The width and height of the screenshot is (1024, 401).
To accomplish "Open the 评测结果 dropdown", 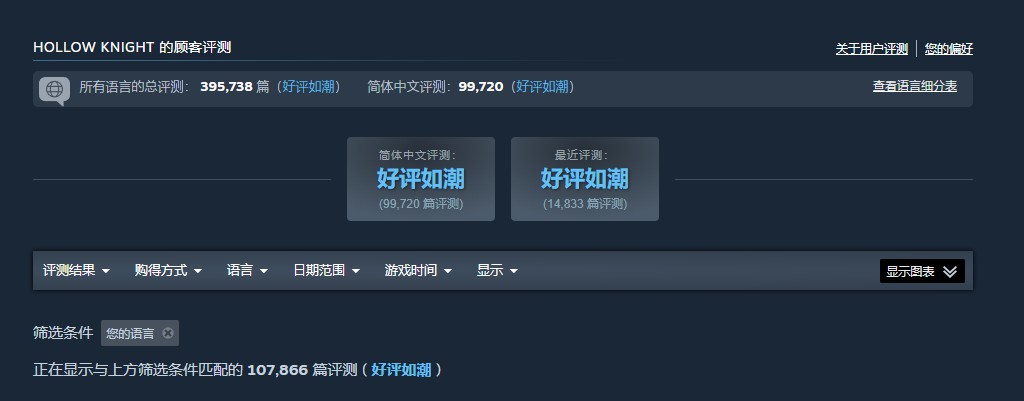I will [x=76, y=270].
